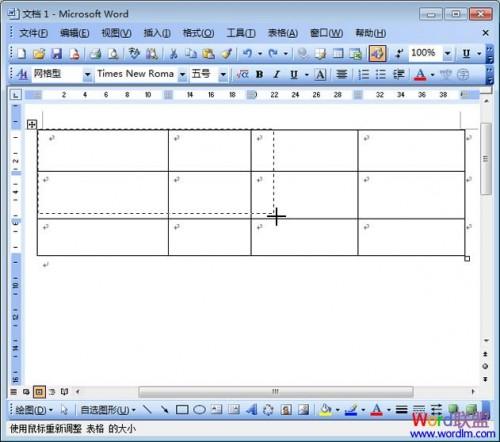Viewport: 500px width, 442px height.
Task: Insert WordArt from drawing toolbar
Action: point(251,409)
